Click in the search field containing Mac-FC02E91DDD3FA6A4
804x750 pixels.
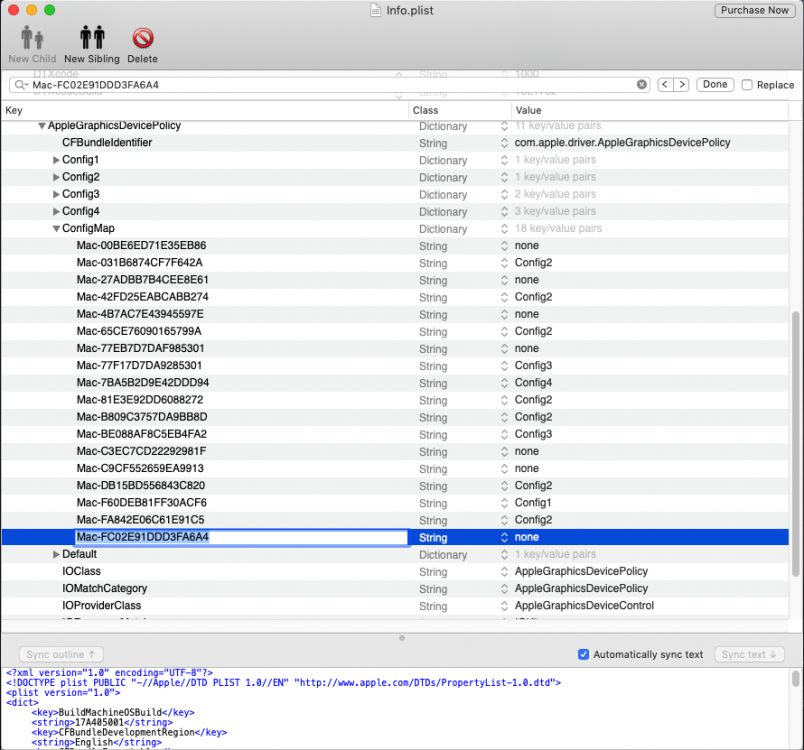(x=328, y=85)
